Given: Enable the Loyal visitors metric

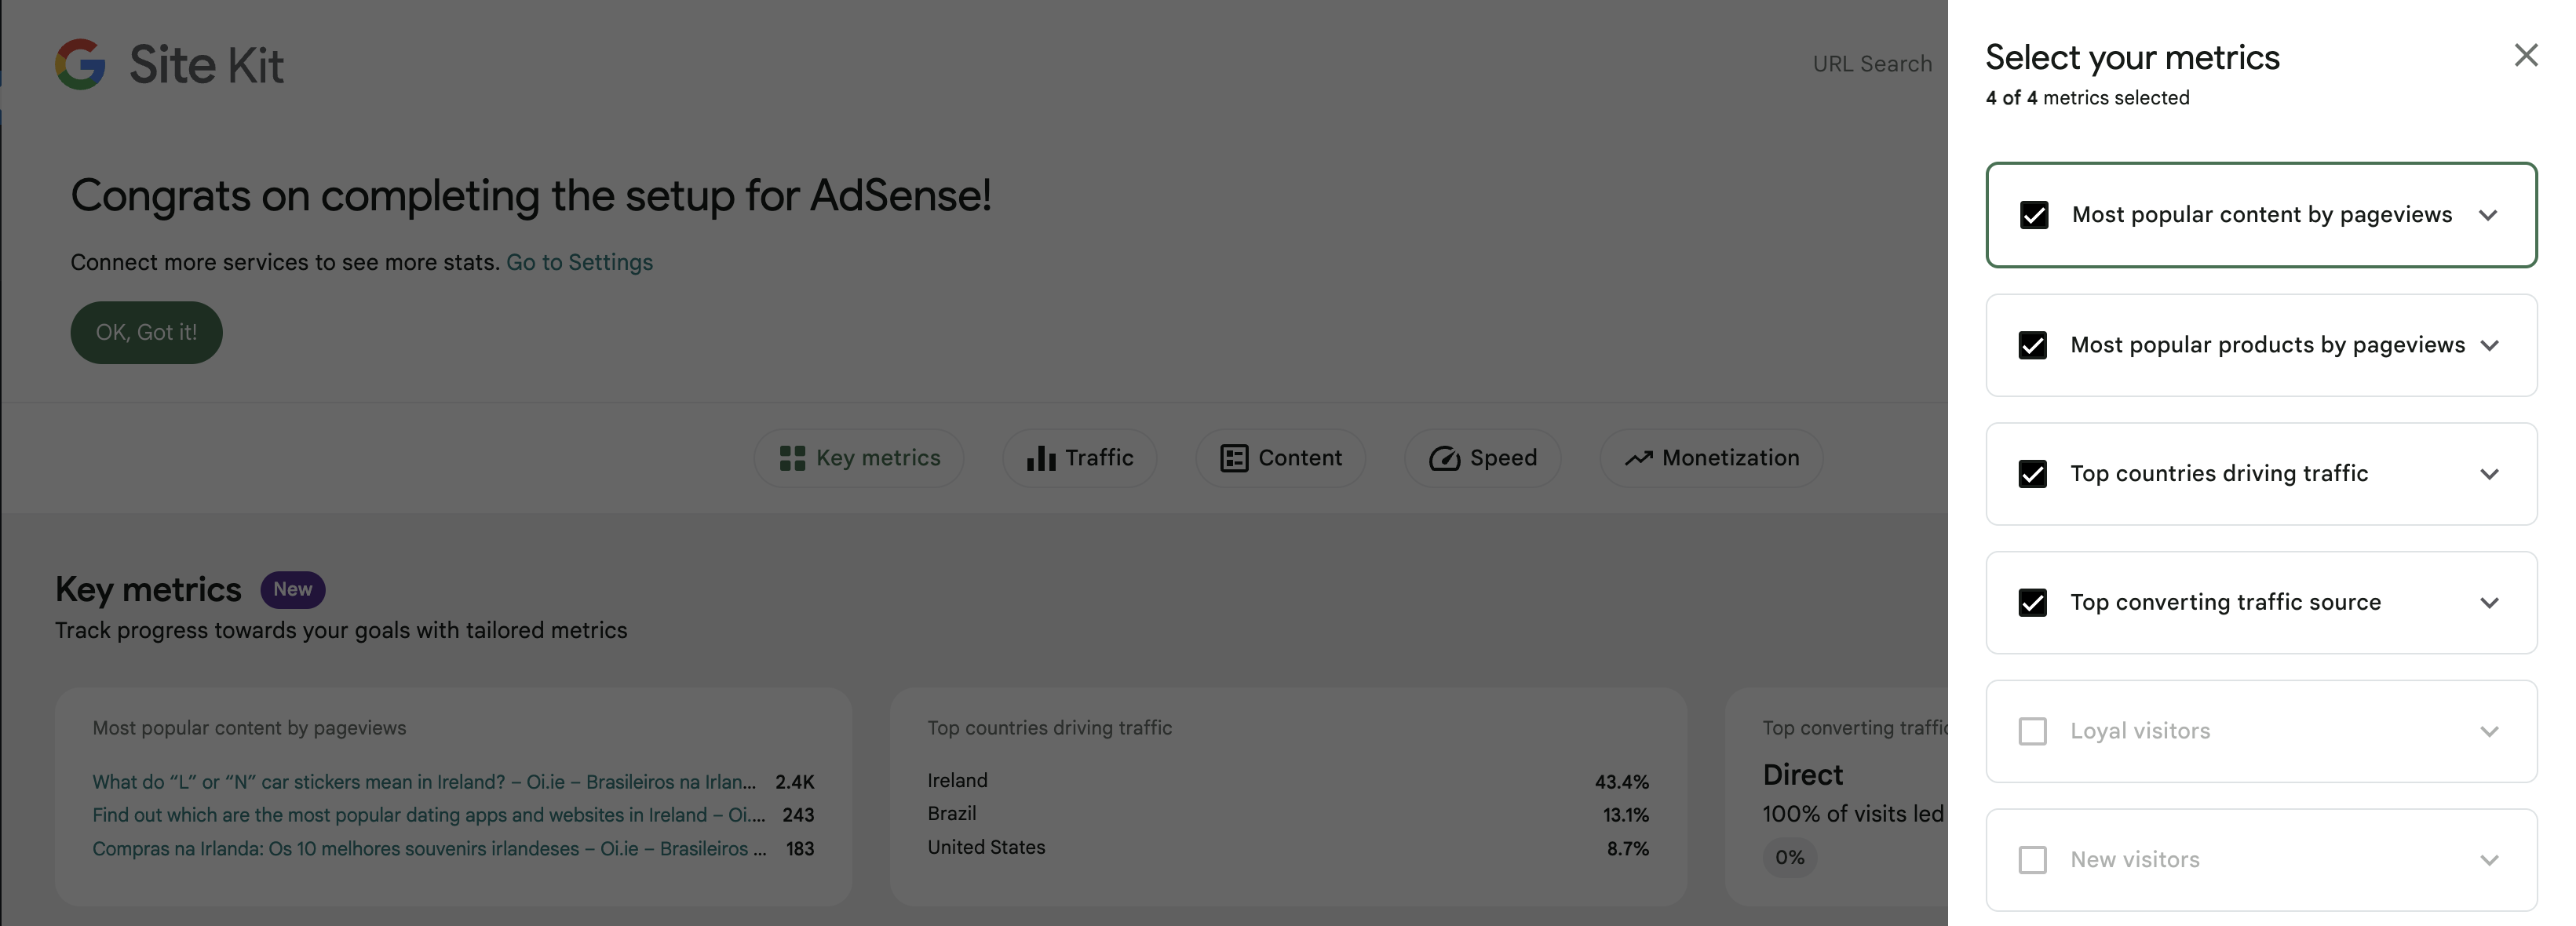Looking at the screenshot, I should tap(2032, 731).
